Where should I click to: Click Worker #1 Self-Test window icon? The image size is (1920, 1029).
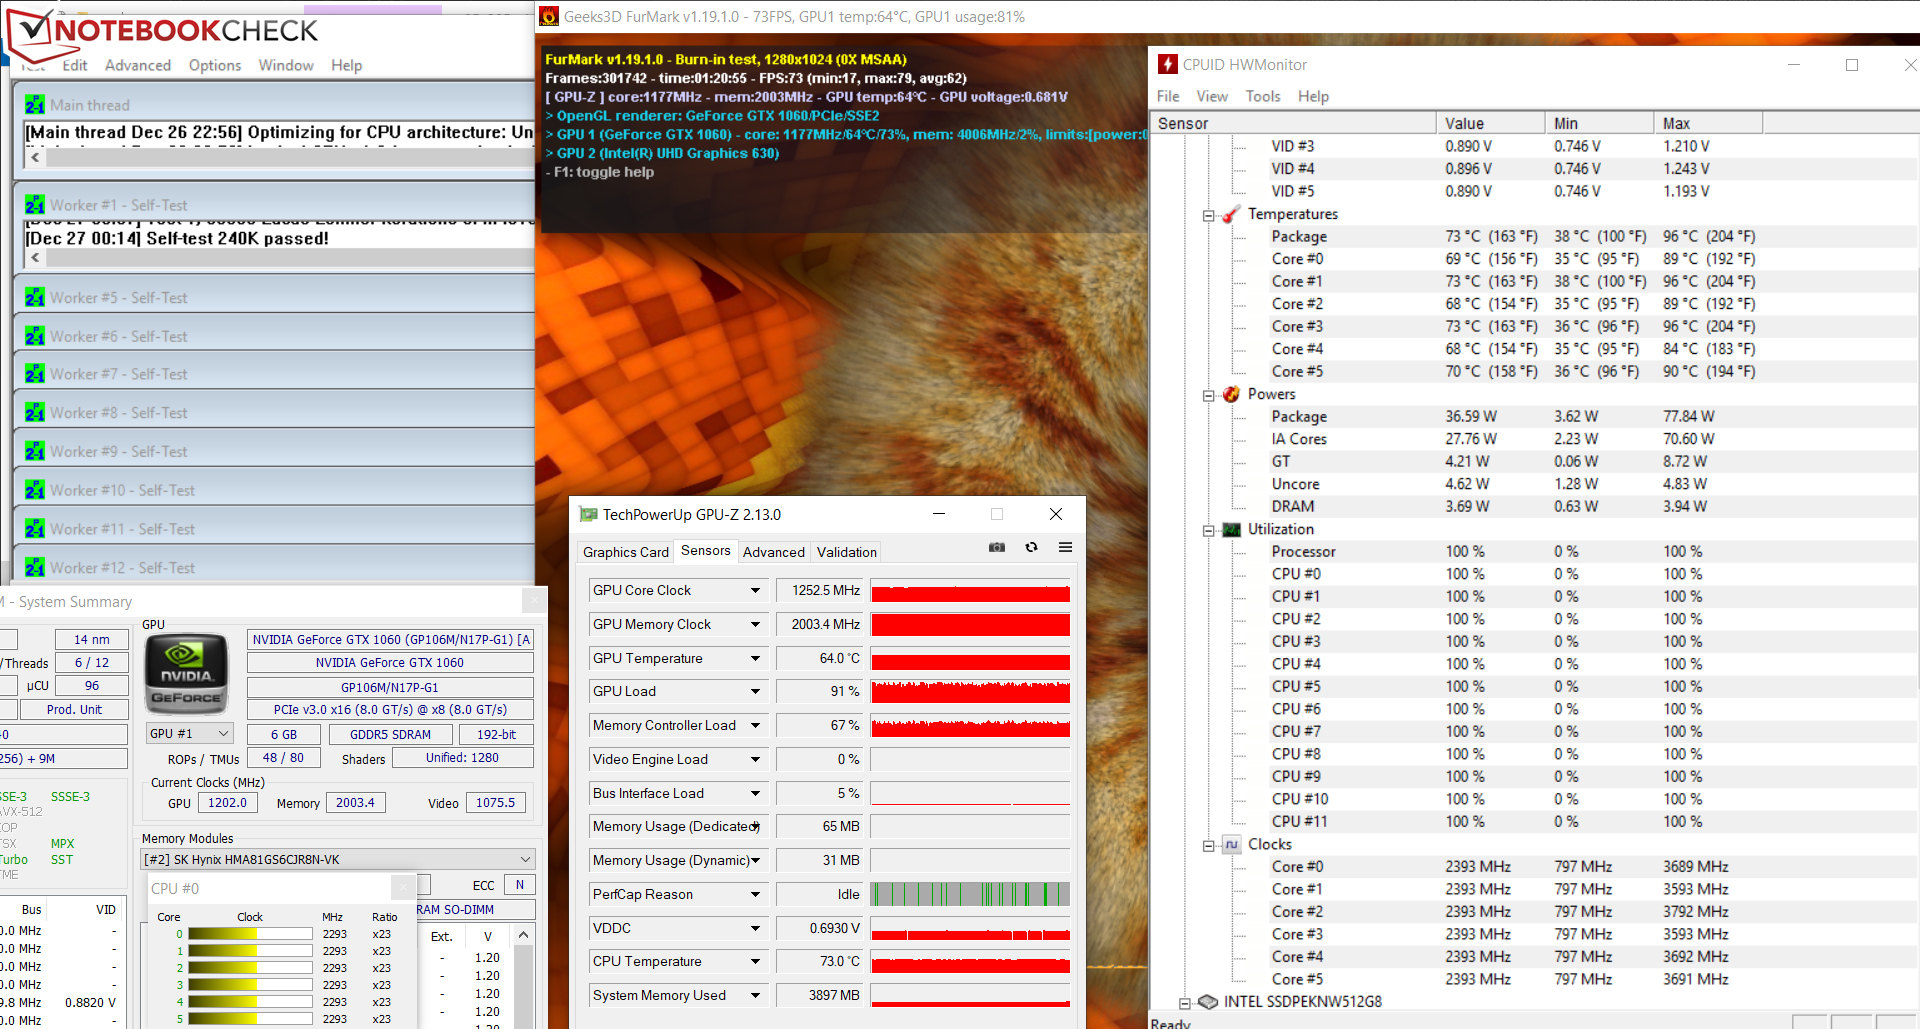point(35,204)
